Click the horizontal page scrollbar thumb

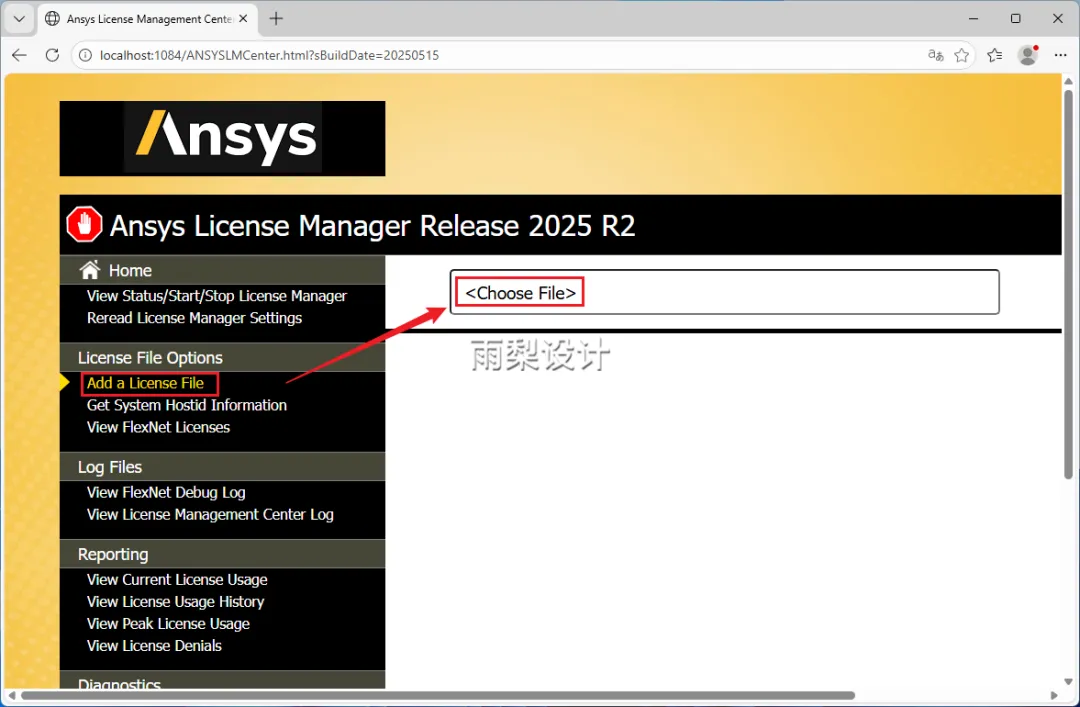click(x=438, y=695)
